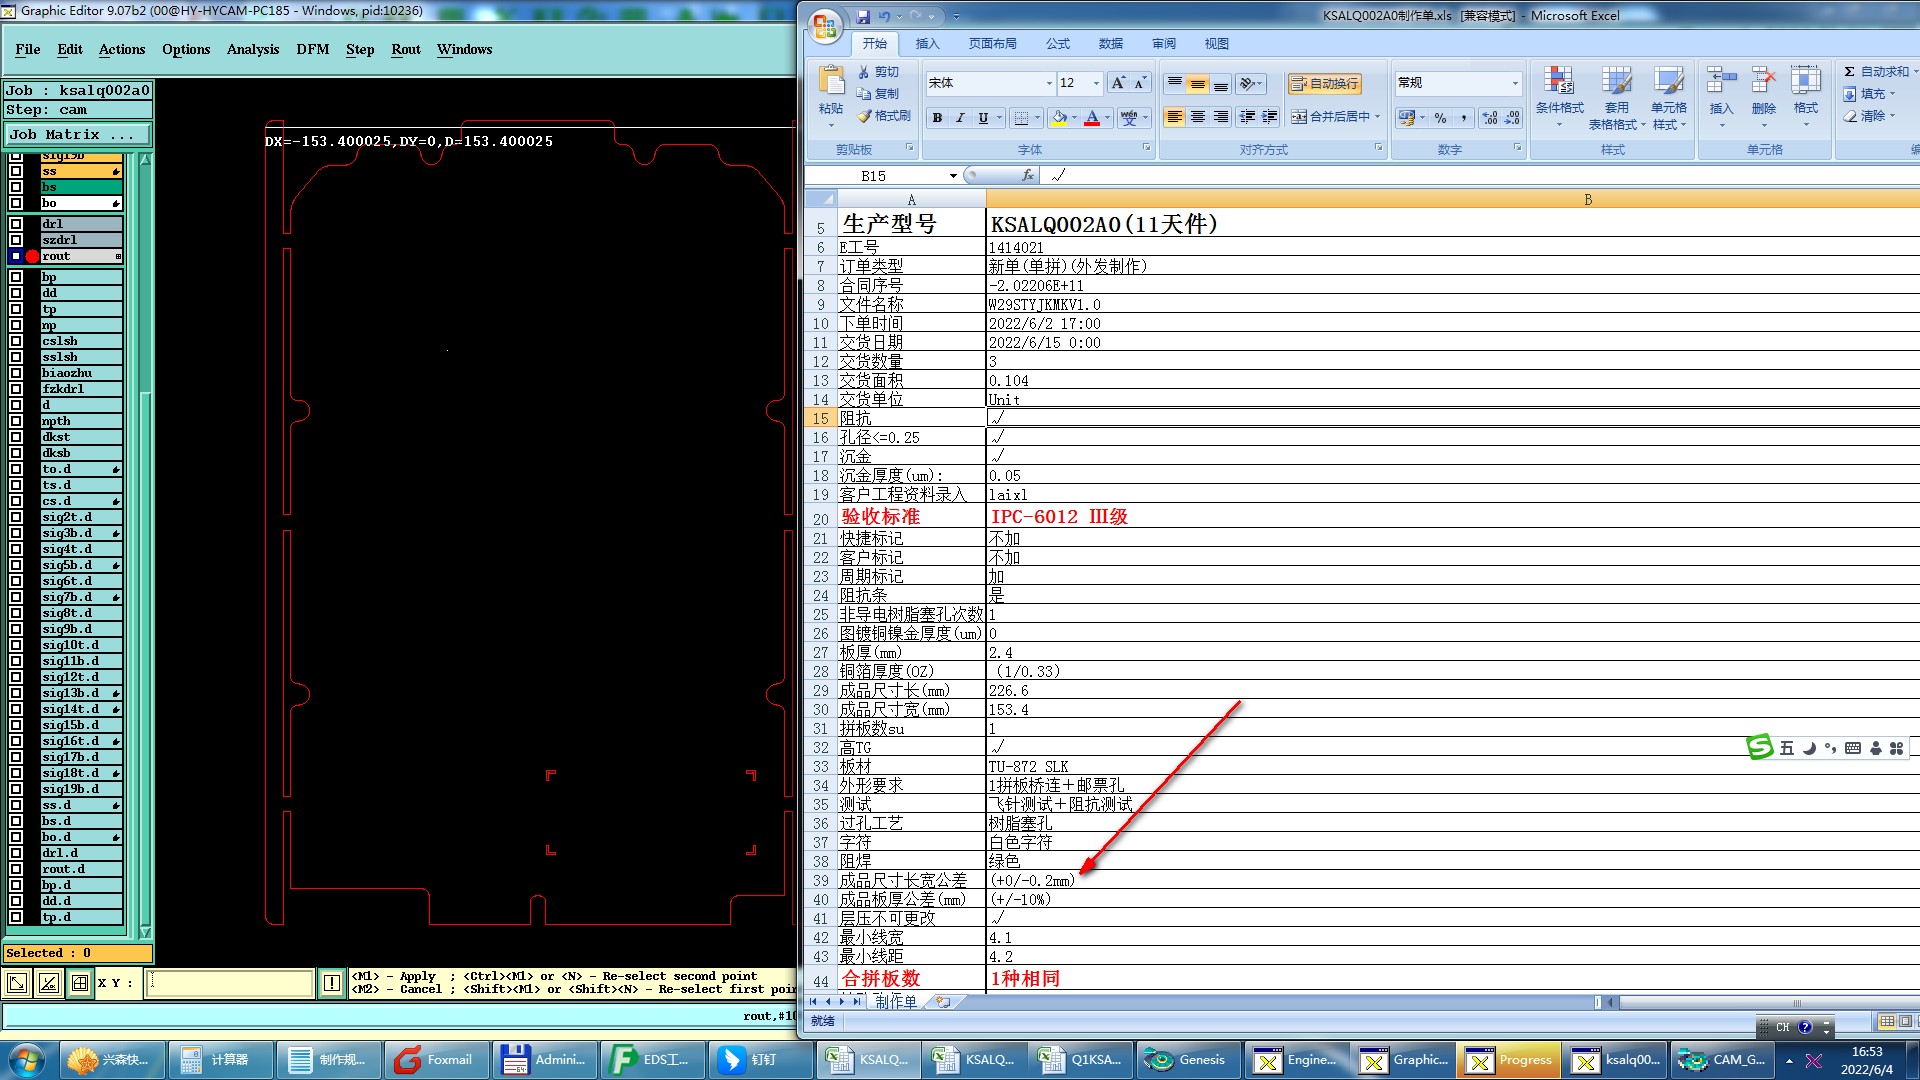Image resolution: width=1920 pixels, height=1080 pixels.
Task: Click the fill color bucket icon
Action: [1059, 118]
